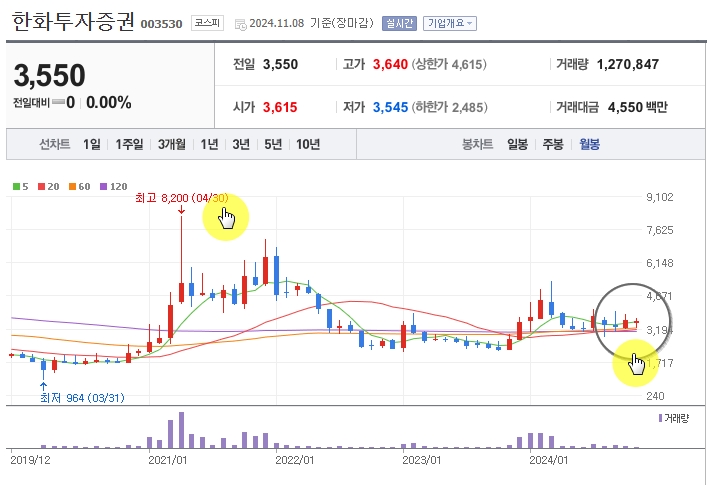Click the 240 price axis label
Viewport: 707px width, 485px height.
[655, 396]
